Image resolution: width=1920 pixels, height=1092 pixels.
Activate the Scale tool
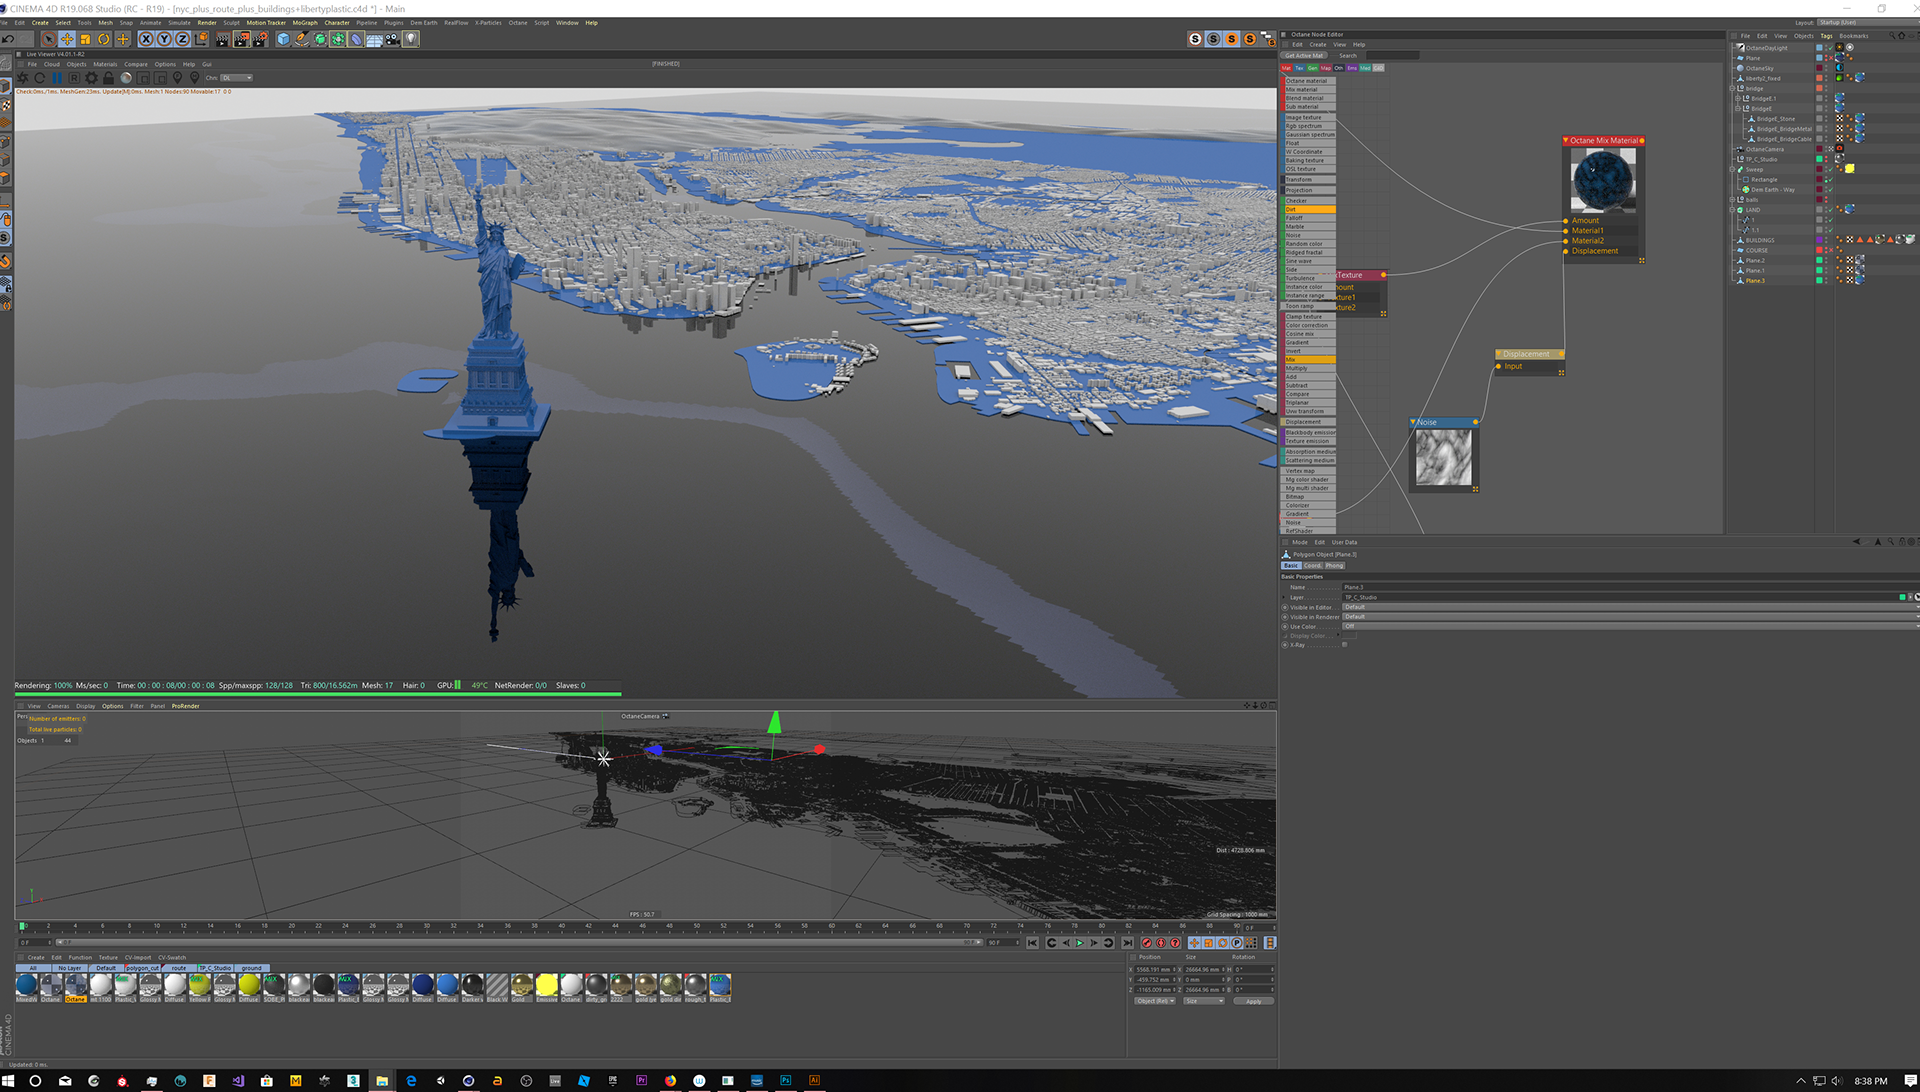(x=85, y=39)
